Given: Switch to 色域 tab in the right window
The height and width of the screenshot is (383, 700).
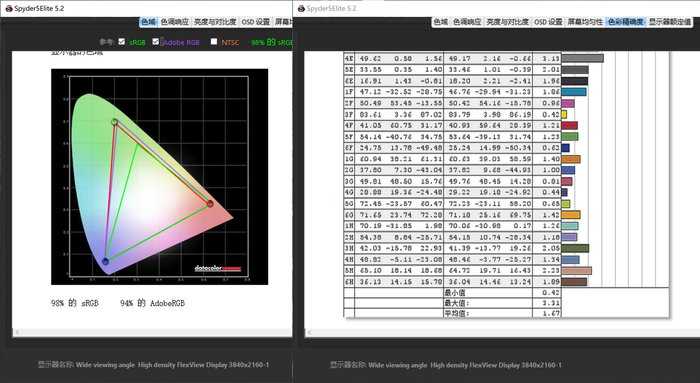Looking at the screenshot, I should [441, 22].
